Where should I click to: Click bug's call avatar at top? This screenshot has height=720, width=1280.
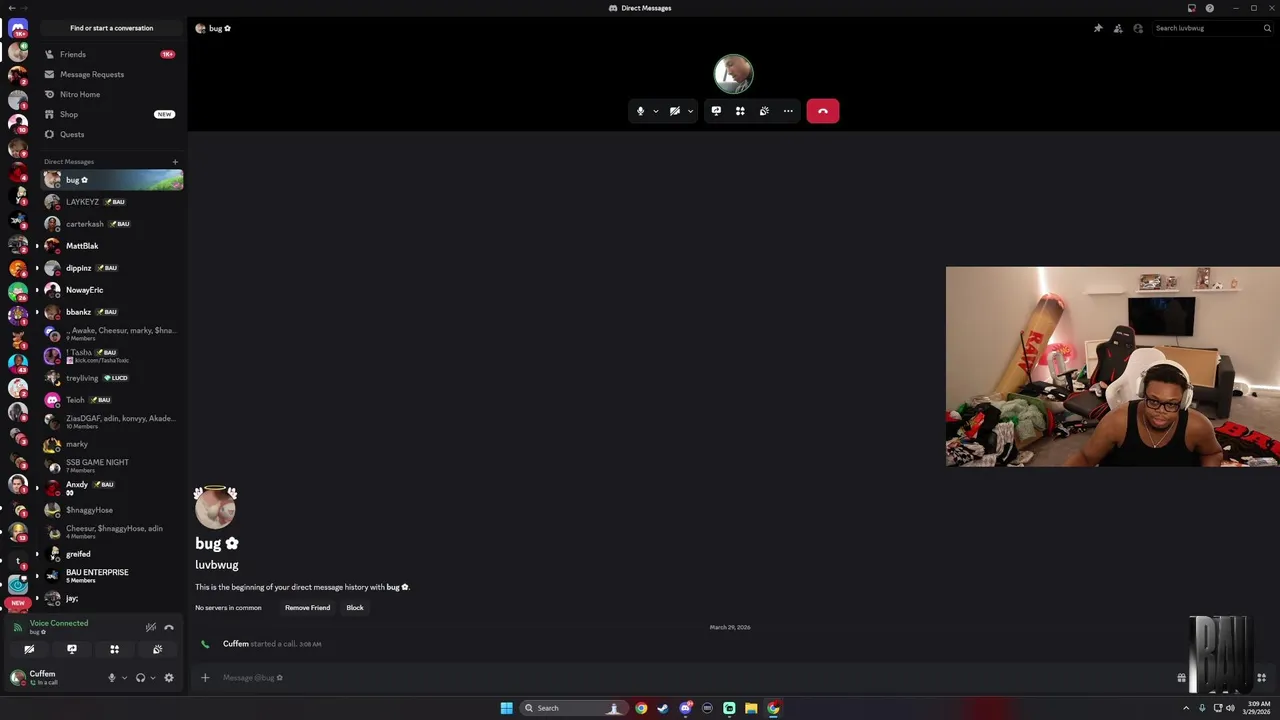(x=733, y=74)
